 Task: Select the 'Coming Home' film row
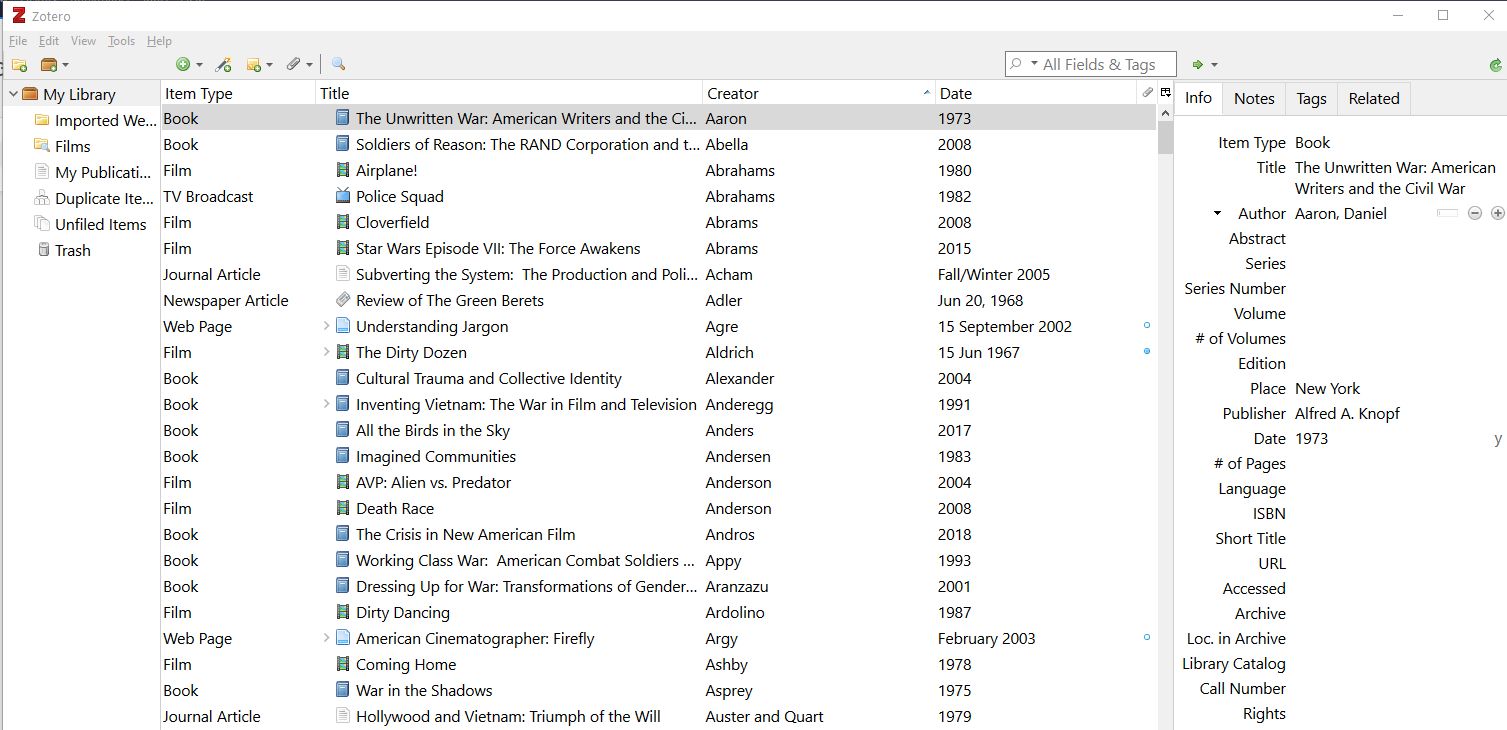(658, 664)
